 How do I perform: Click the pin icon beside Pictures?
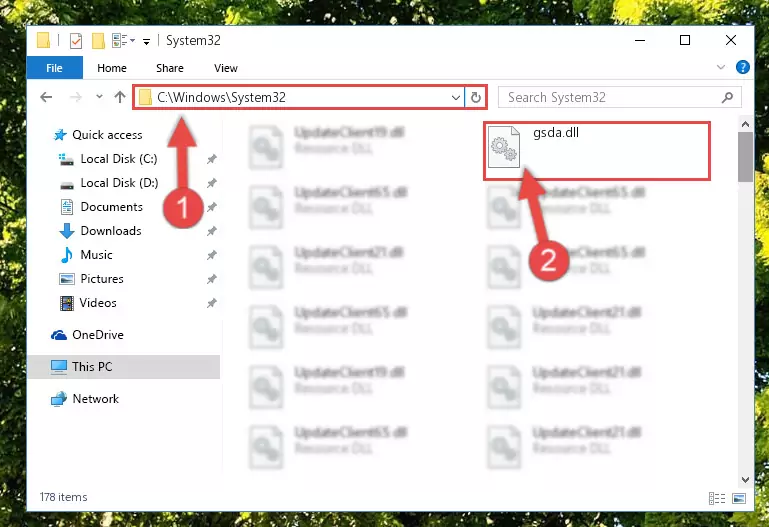coord(211,279)
